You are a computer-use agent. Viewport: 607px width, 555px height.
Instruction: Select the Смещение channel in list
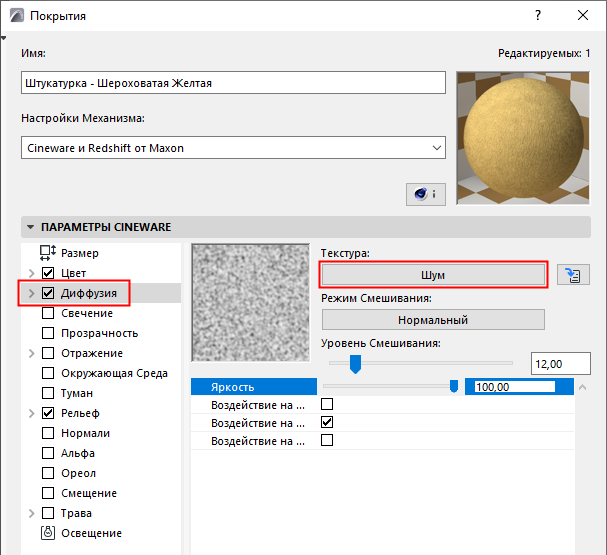(x=89, y=493)
